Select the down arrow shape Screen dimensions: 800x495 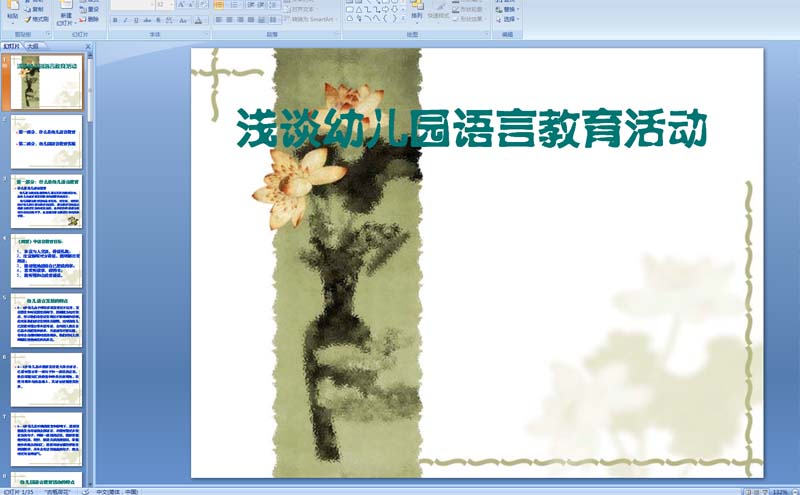click(x=394, y=10)
